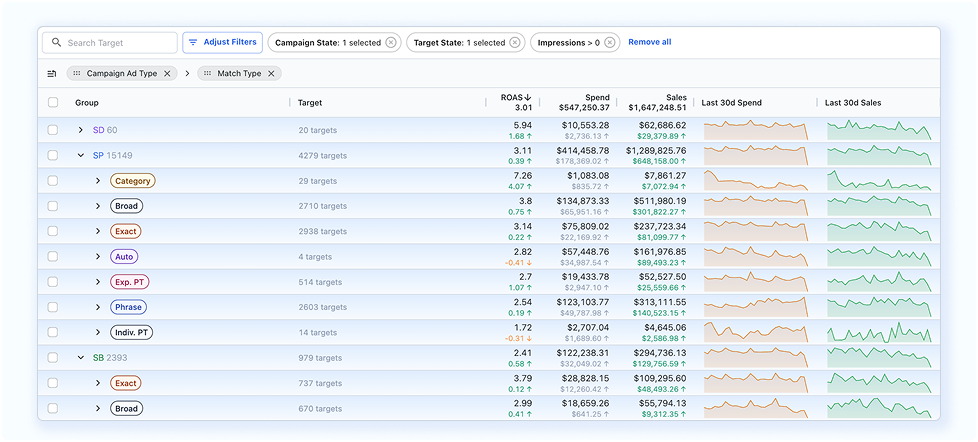
Task: Remove the Target State filter chip
Action: click(x=514, y=42)
